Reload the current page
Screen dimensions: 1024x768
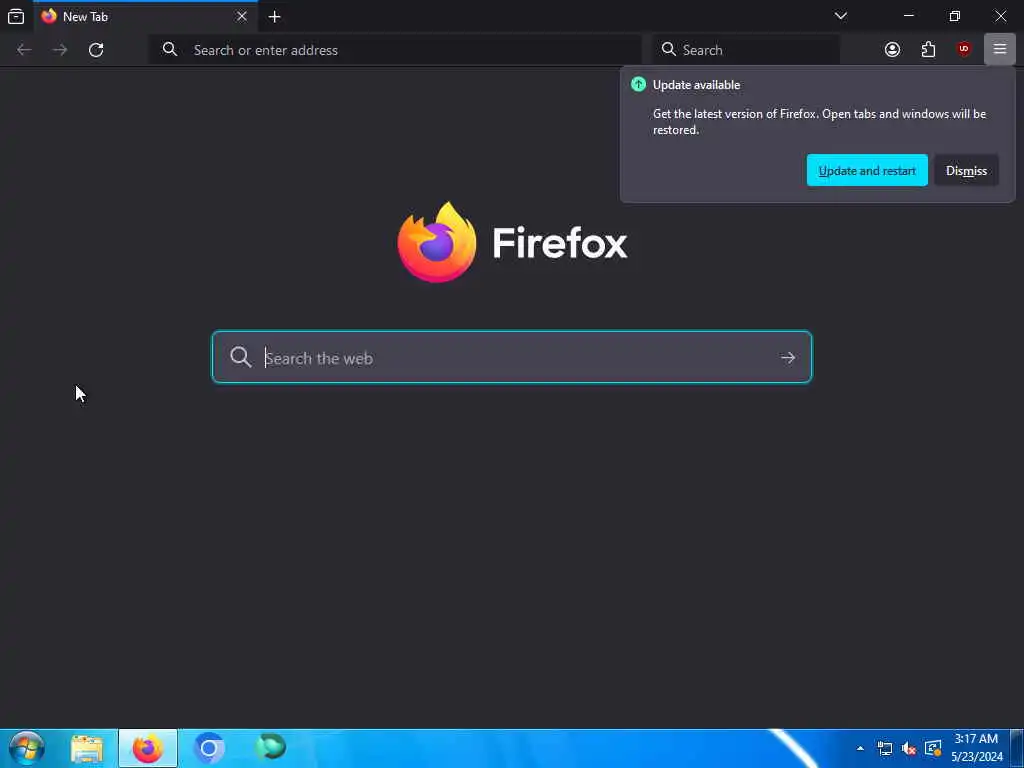point(96,50)
